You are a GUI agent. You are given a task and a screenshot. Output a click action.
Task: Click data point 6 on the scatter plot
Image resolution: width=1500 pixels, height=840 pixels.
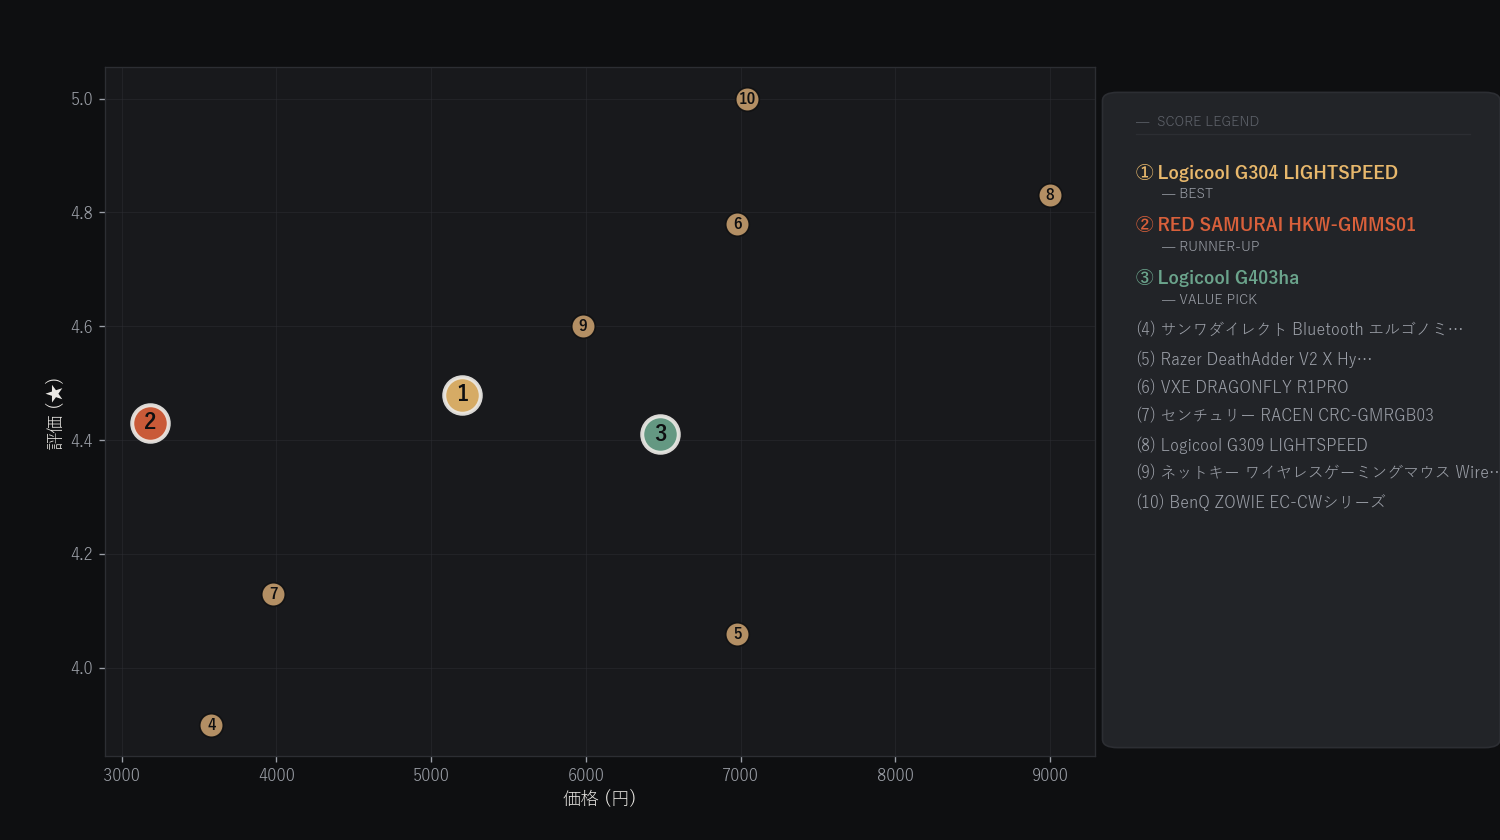point(737,224)
